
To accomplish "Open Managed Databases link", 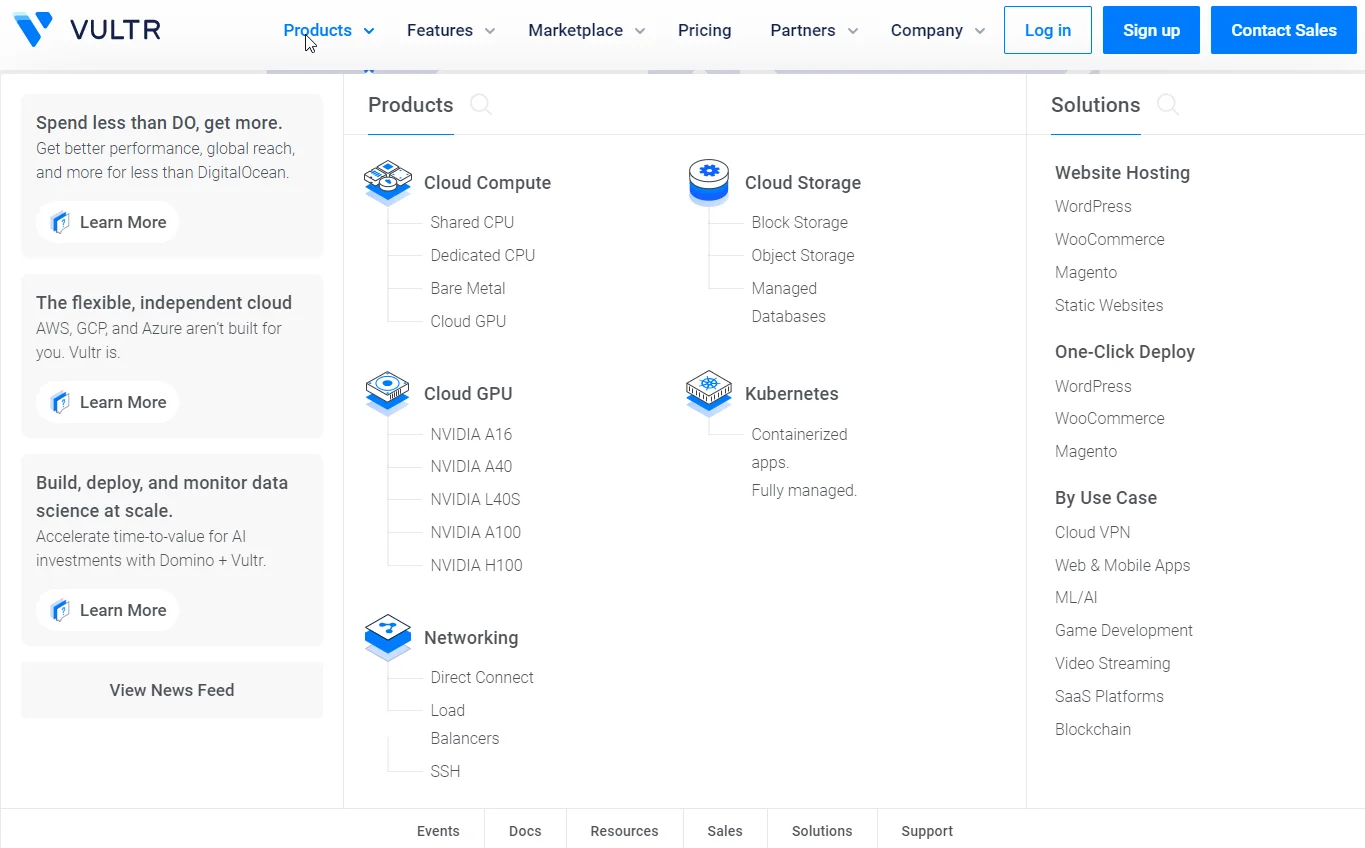I will tap(789, 302).
